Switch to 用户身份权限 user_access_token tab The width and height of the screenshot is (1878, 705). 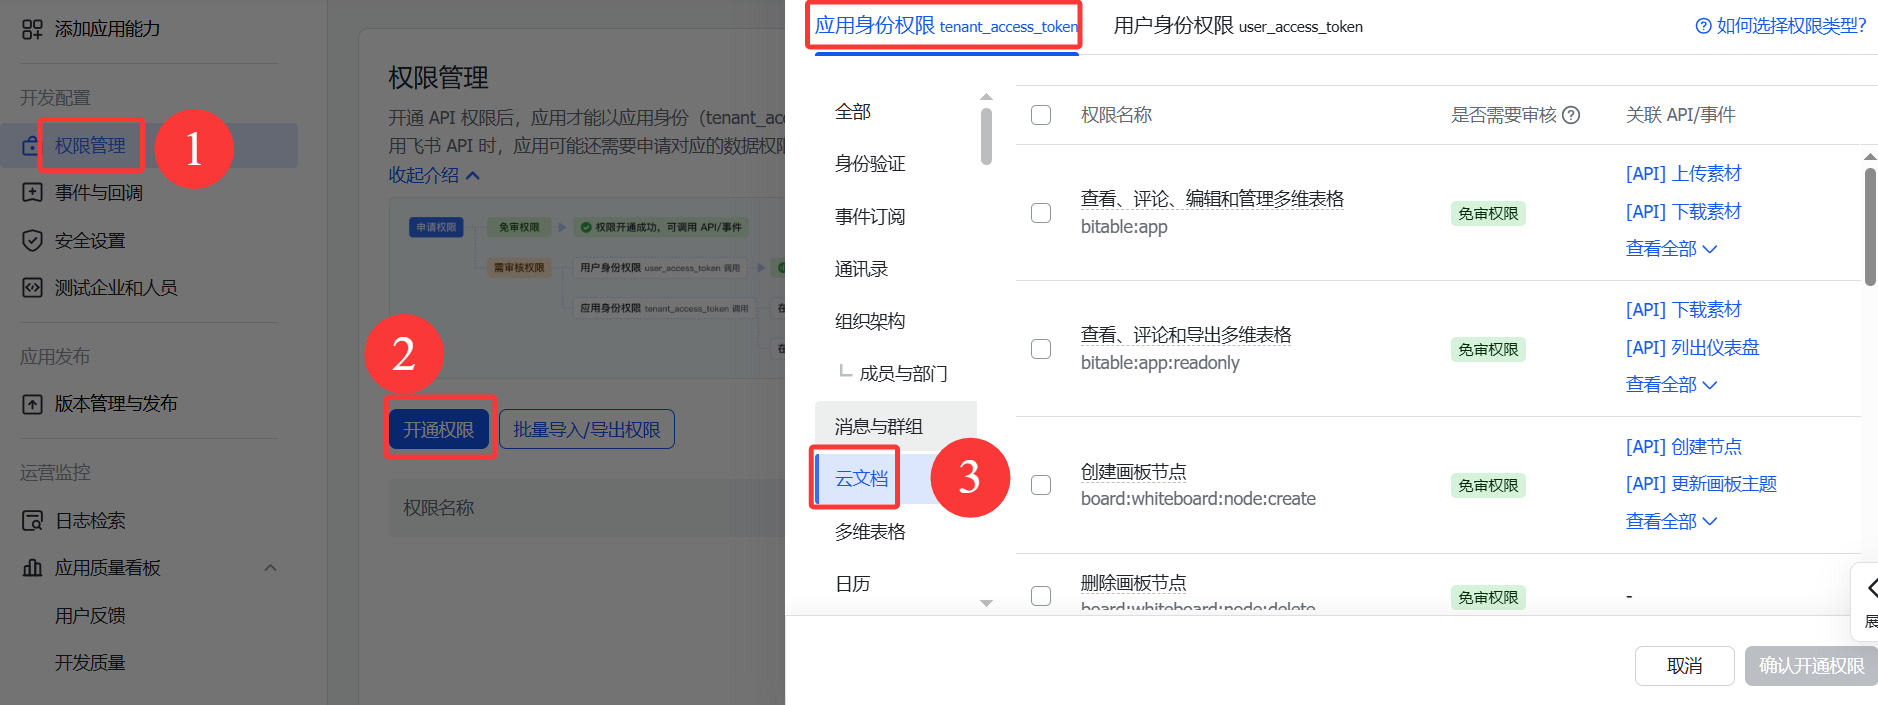click(1238, 26)
